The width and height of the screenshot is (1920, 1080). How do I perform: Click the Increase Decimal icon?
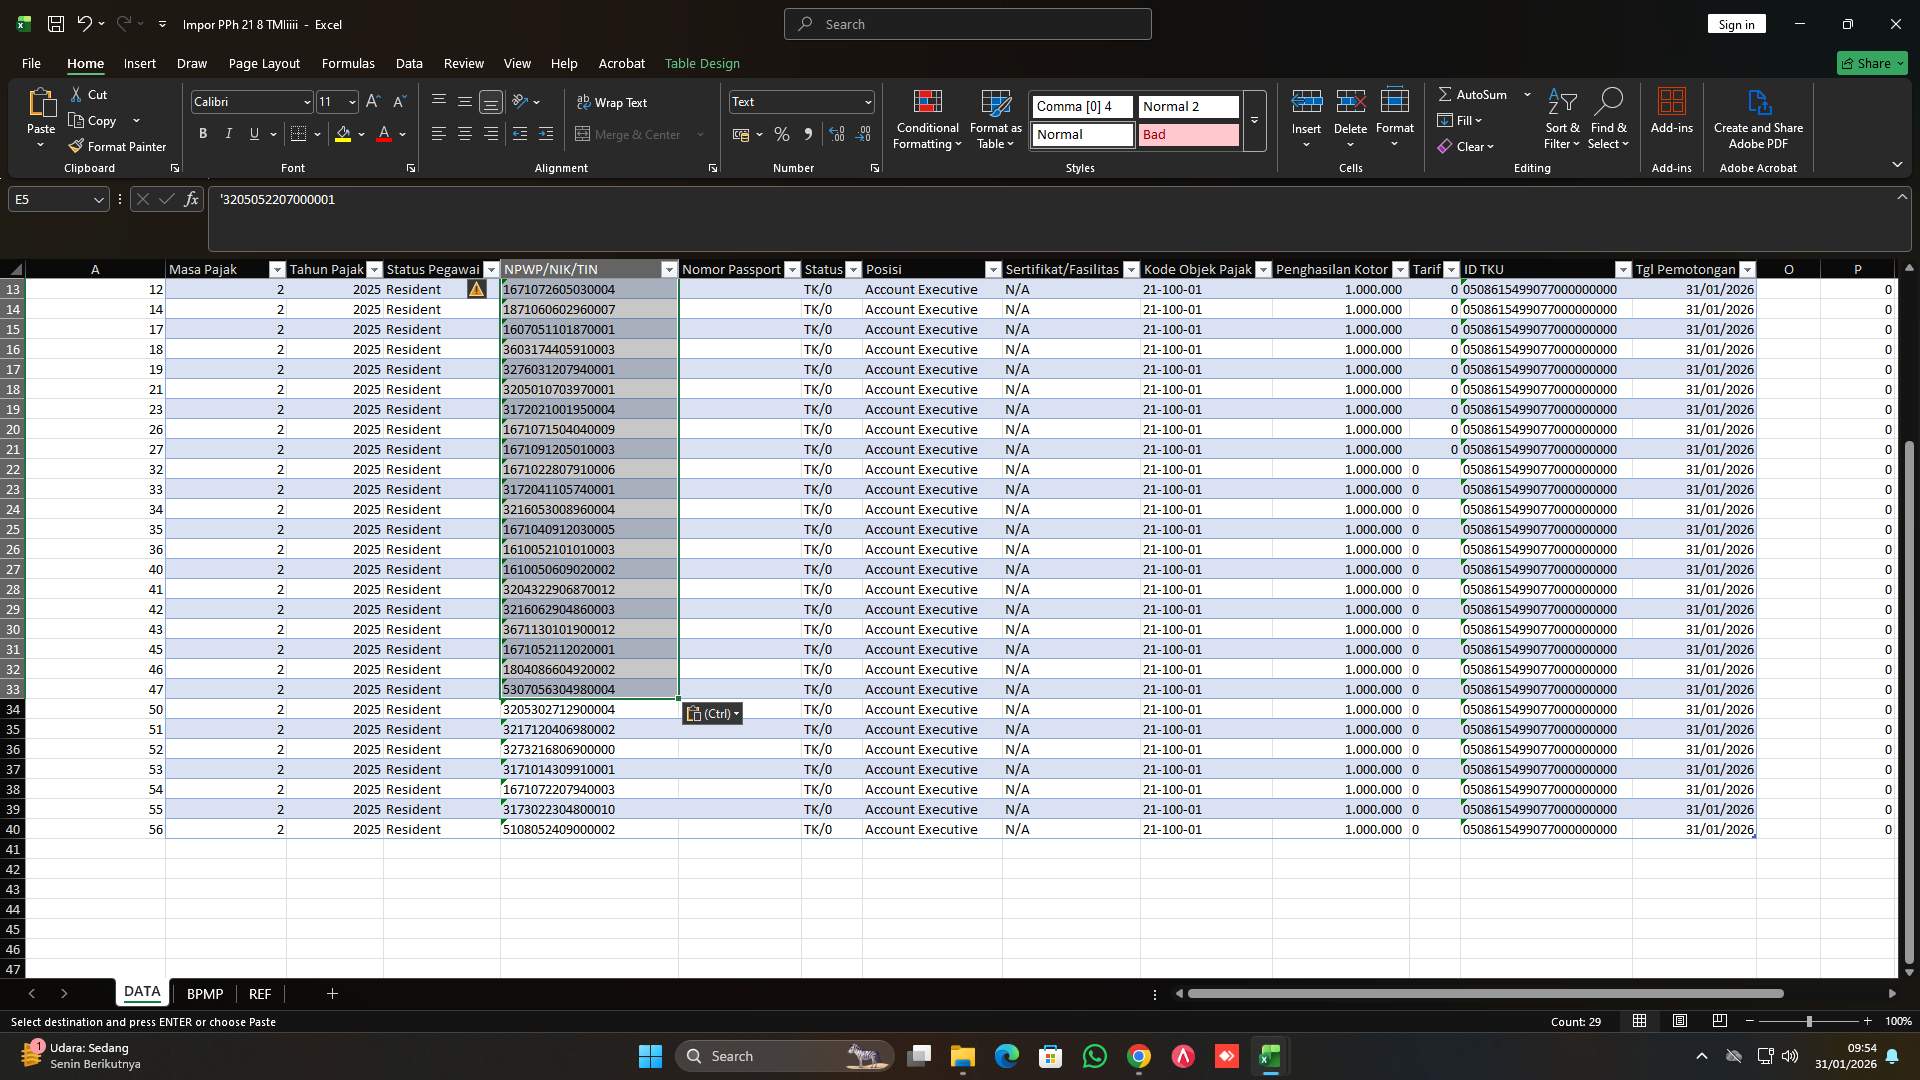tap(837, 134)
